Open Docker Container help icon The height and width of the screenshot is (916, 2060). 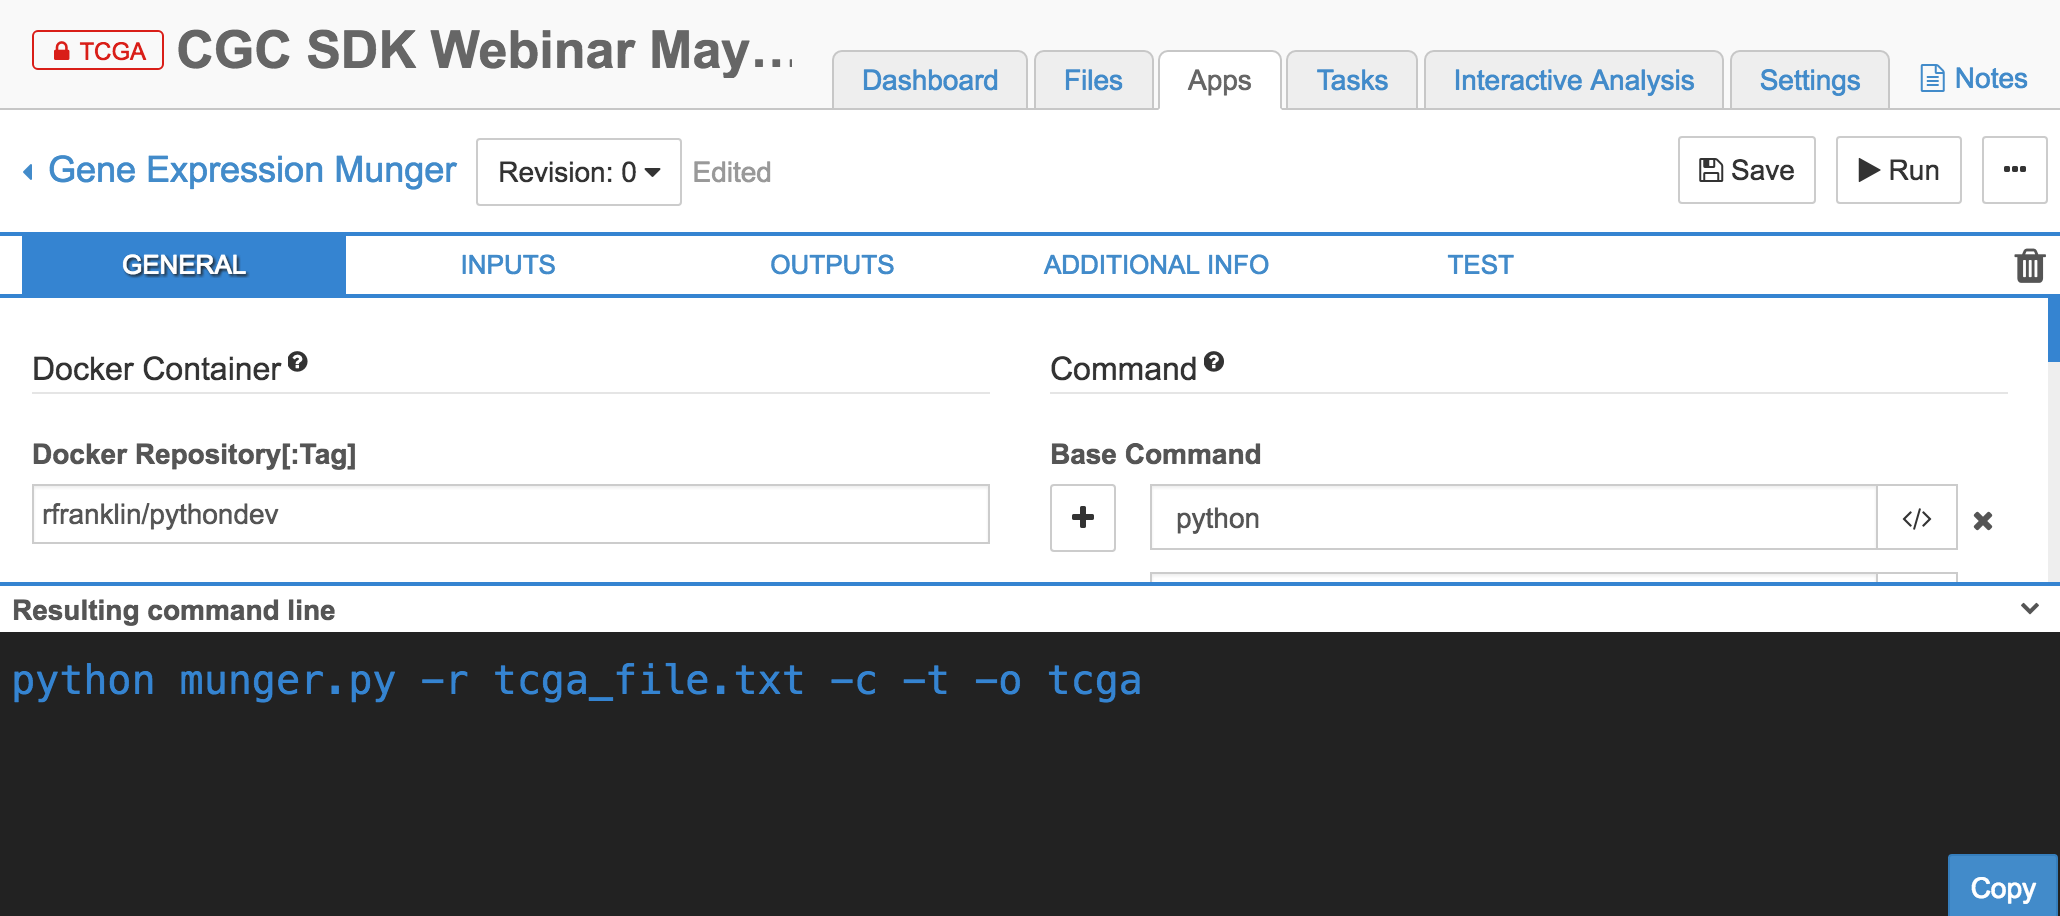pos(298,362)
